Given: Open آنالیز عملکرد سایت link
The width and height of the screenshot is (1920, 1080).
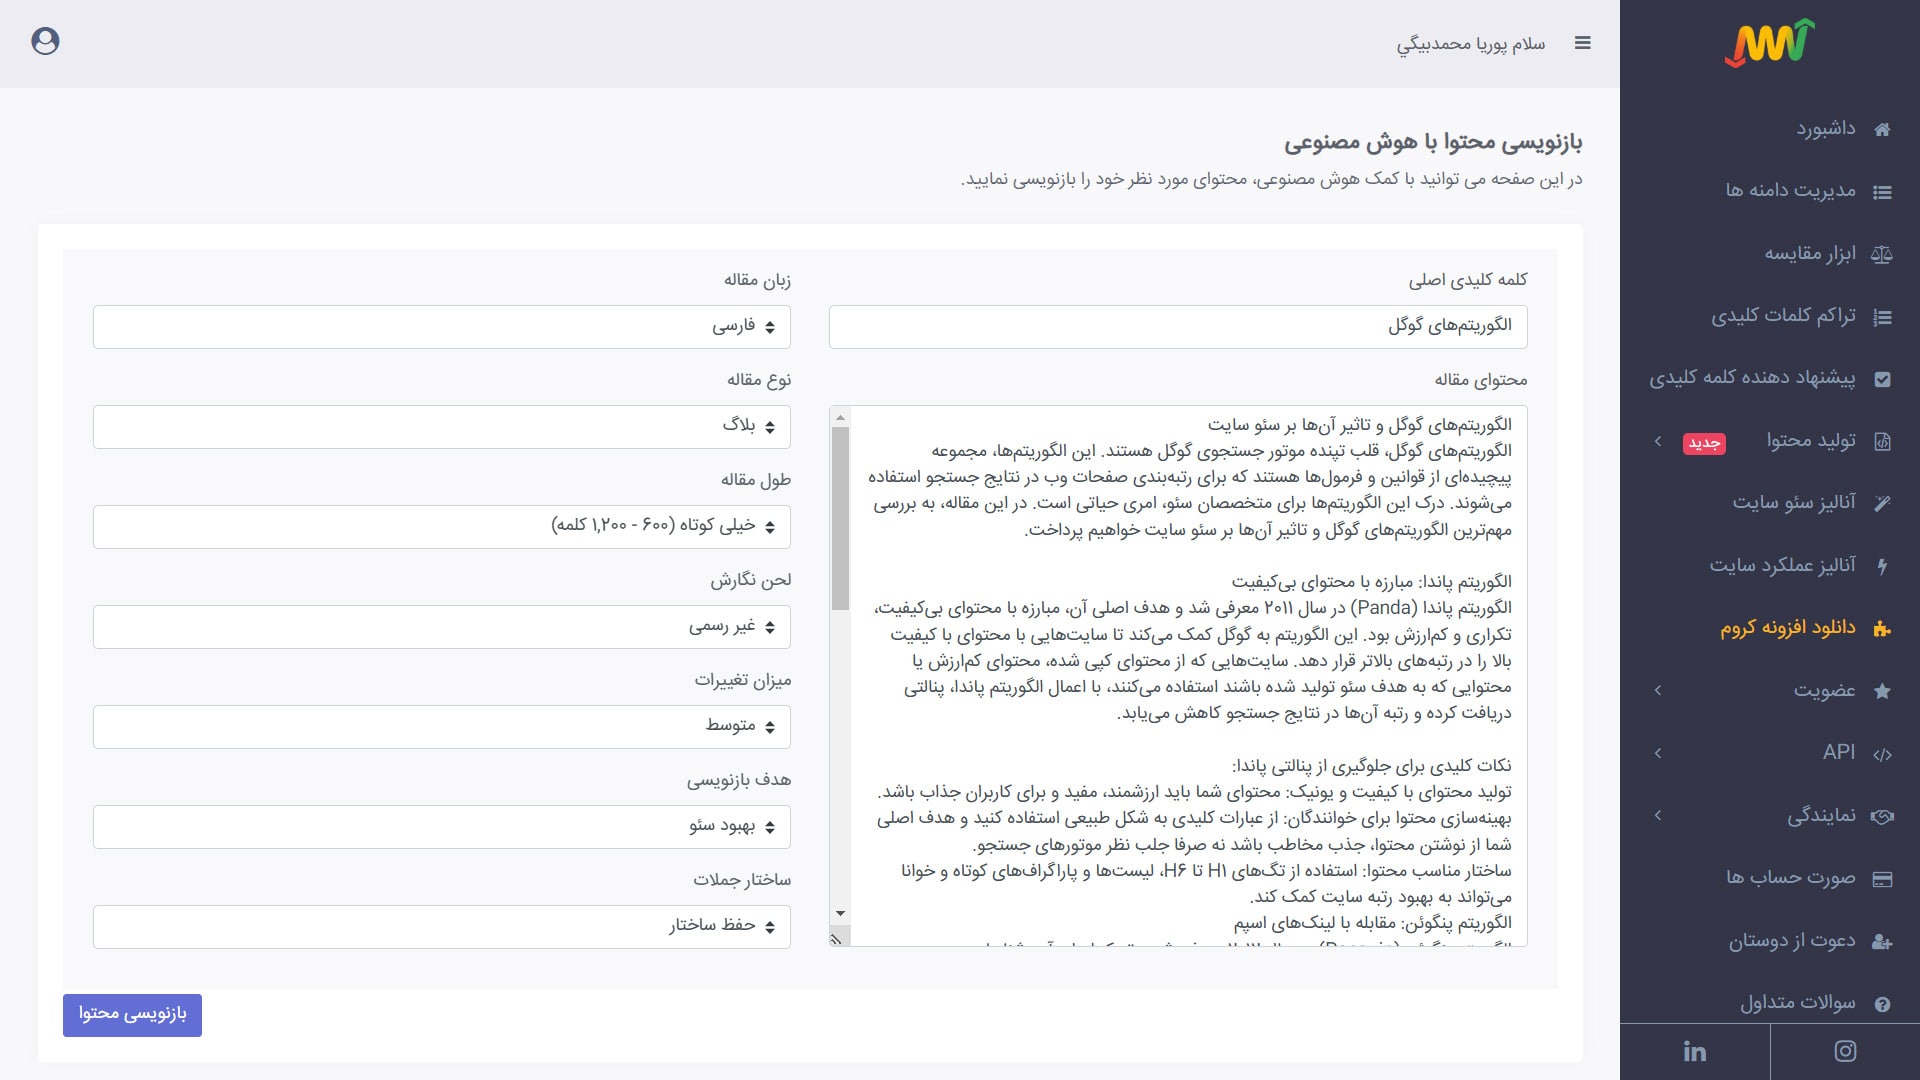Looking at the screenshot, I should click(1782, 566).
